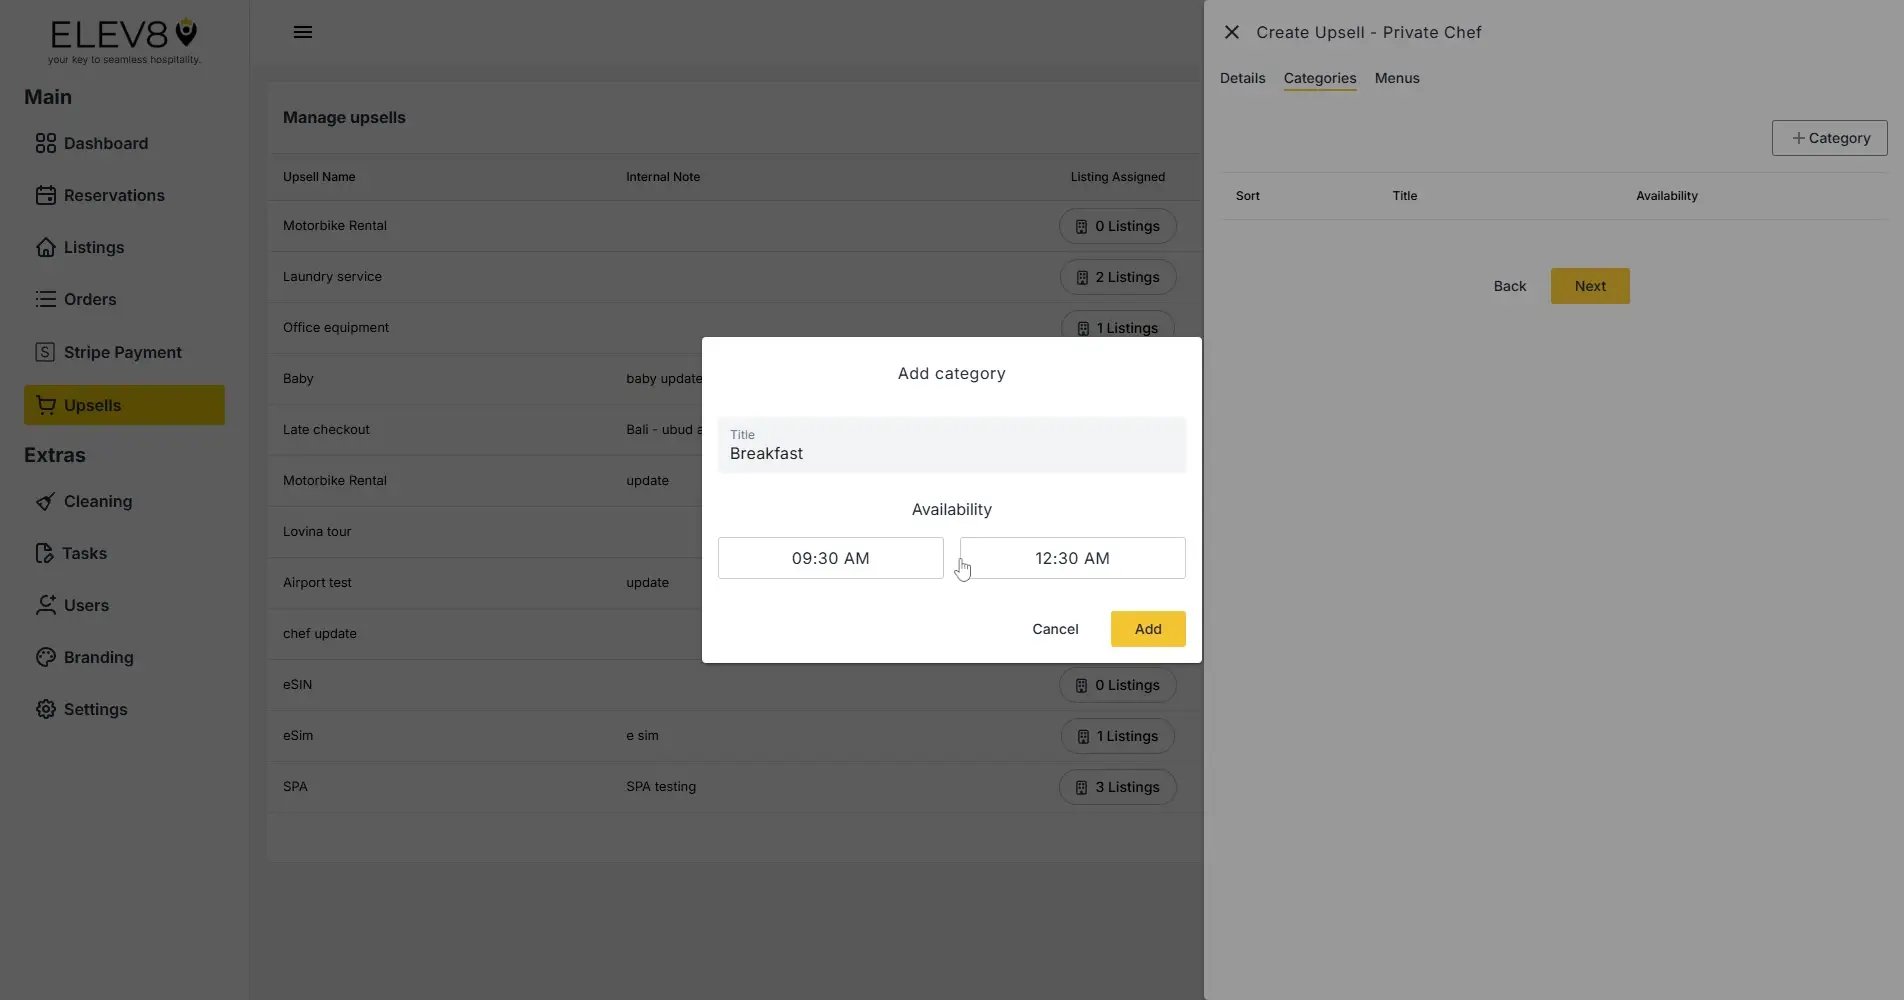Switch to the Menus tab

coord(1397,78)
